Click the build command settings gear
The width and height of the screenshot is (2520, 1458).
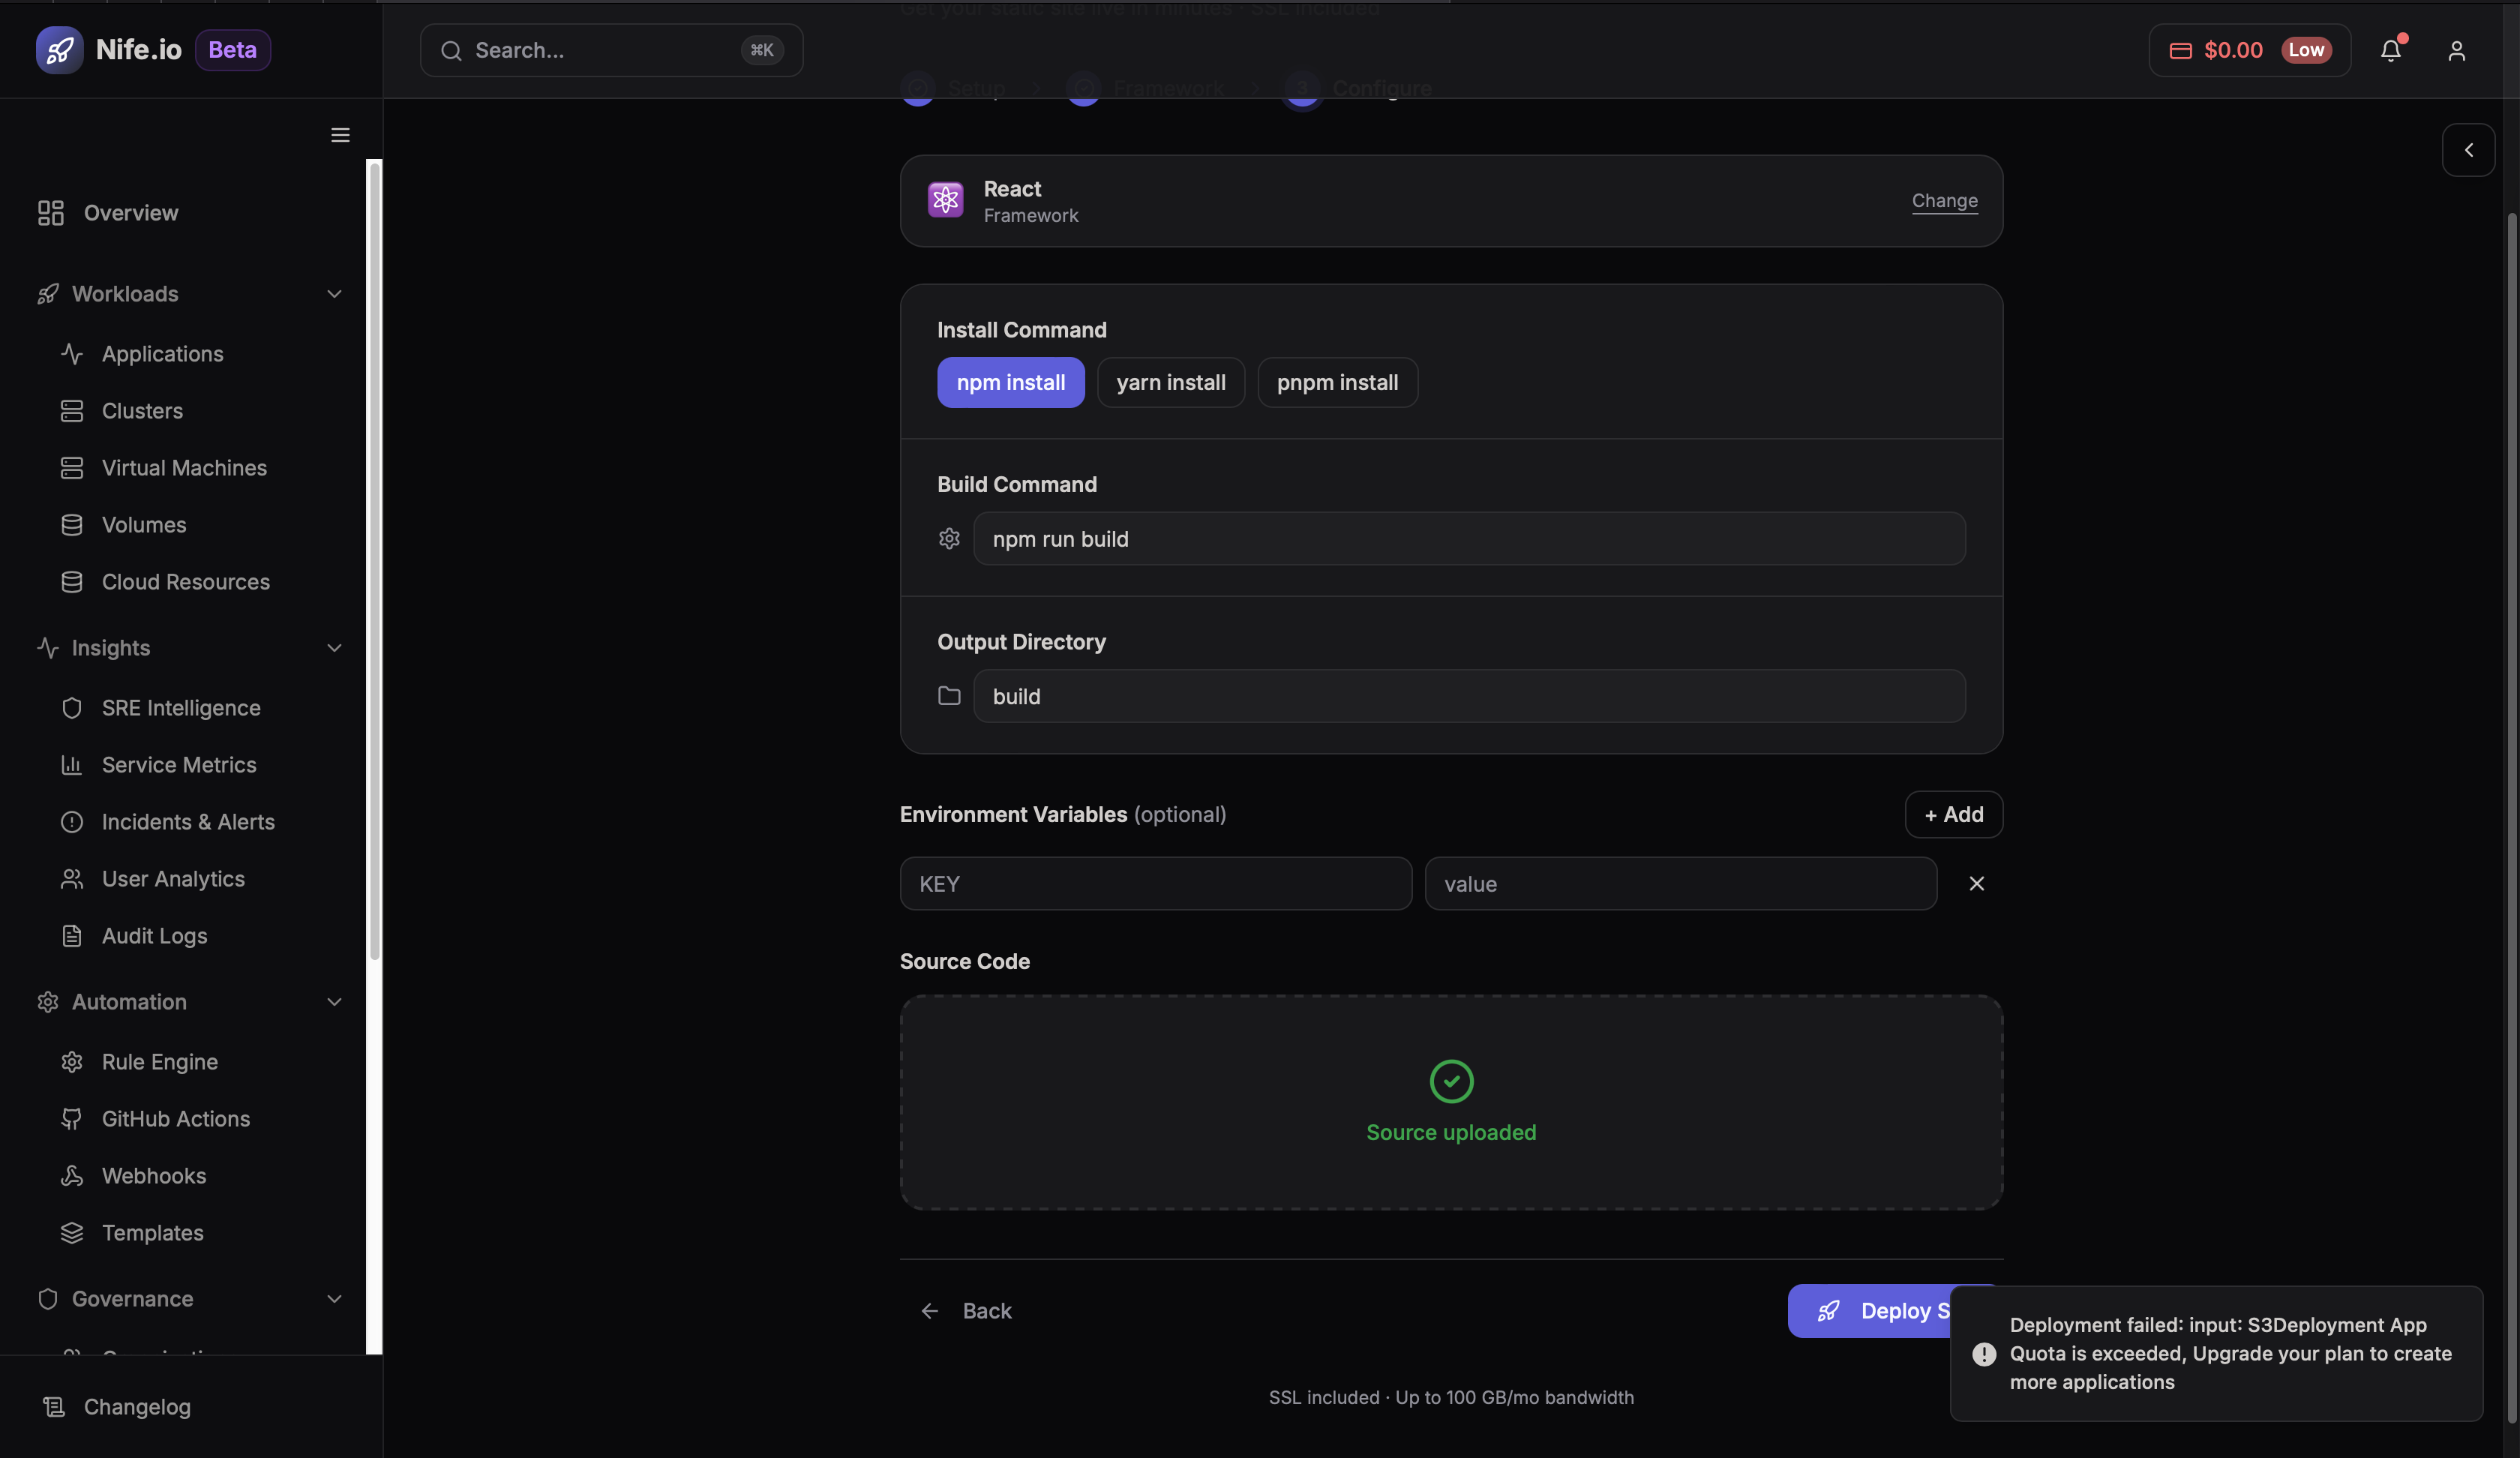coord(949,538)
